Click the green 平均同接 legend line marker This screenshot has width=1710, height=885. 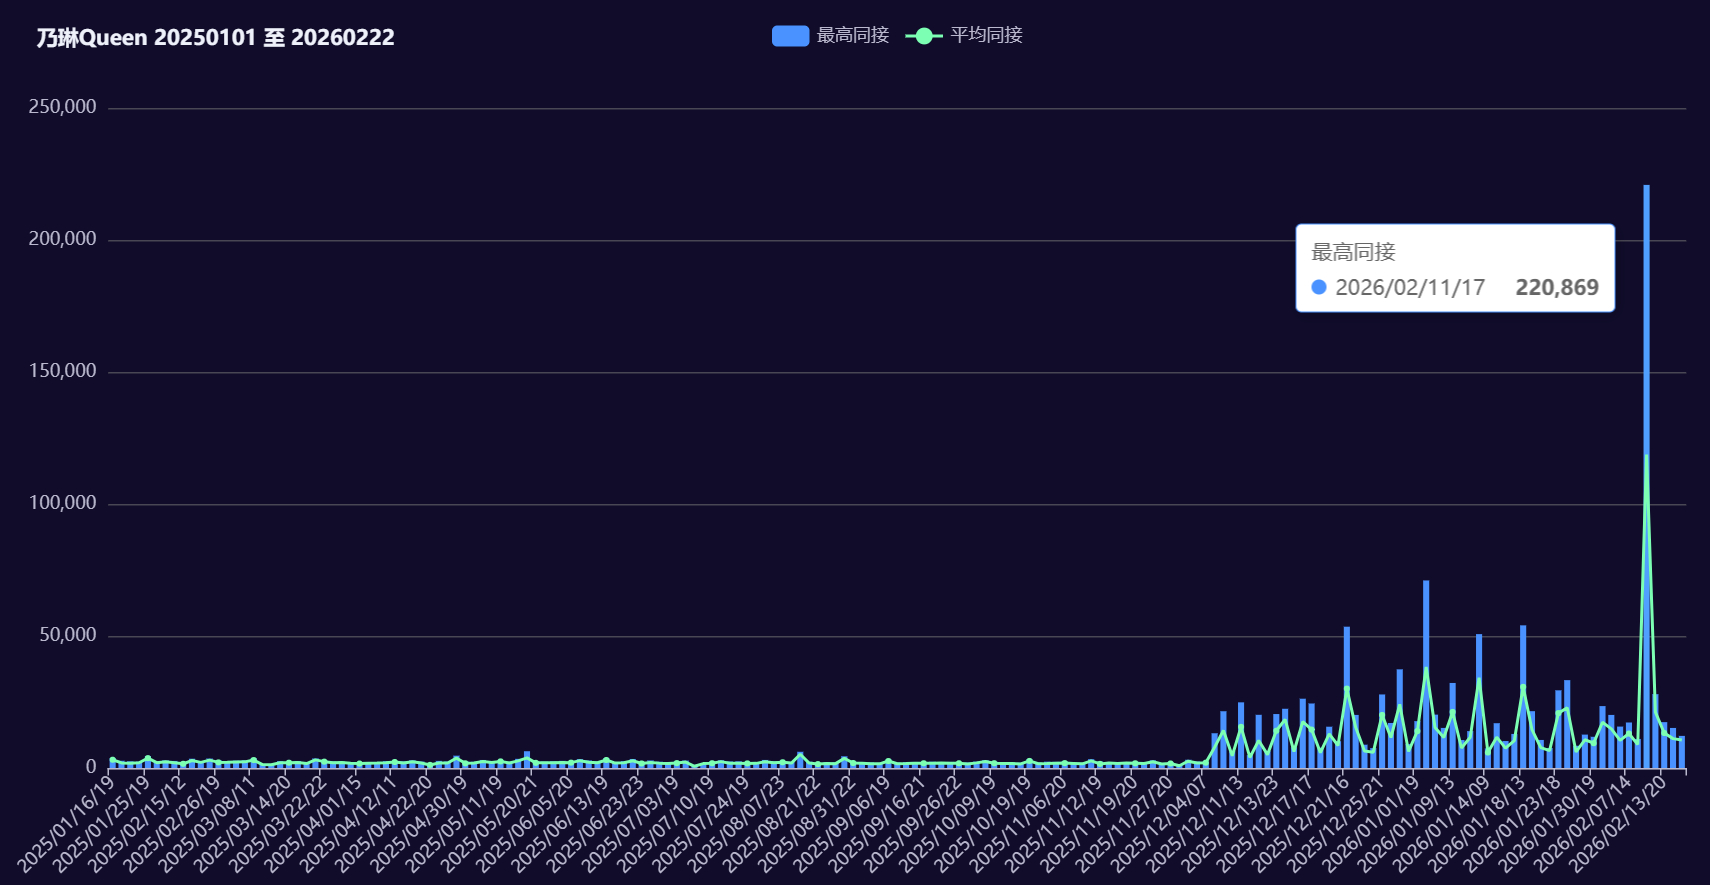923,36
